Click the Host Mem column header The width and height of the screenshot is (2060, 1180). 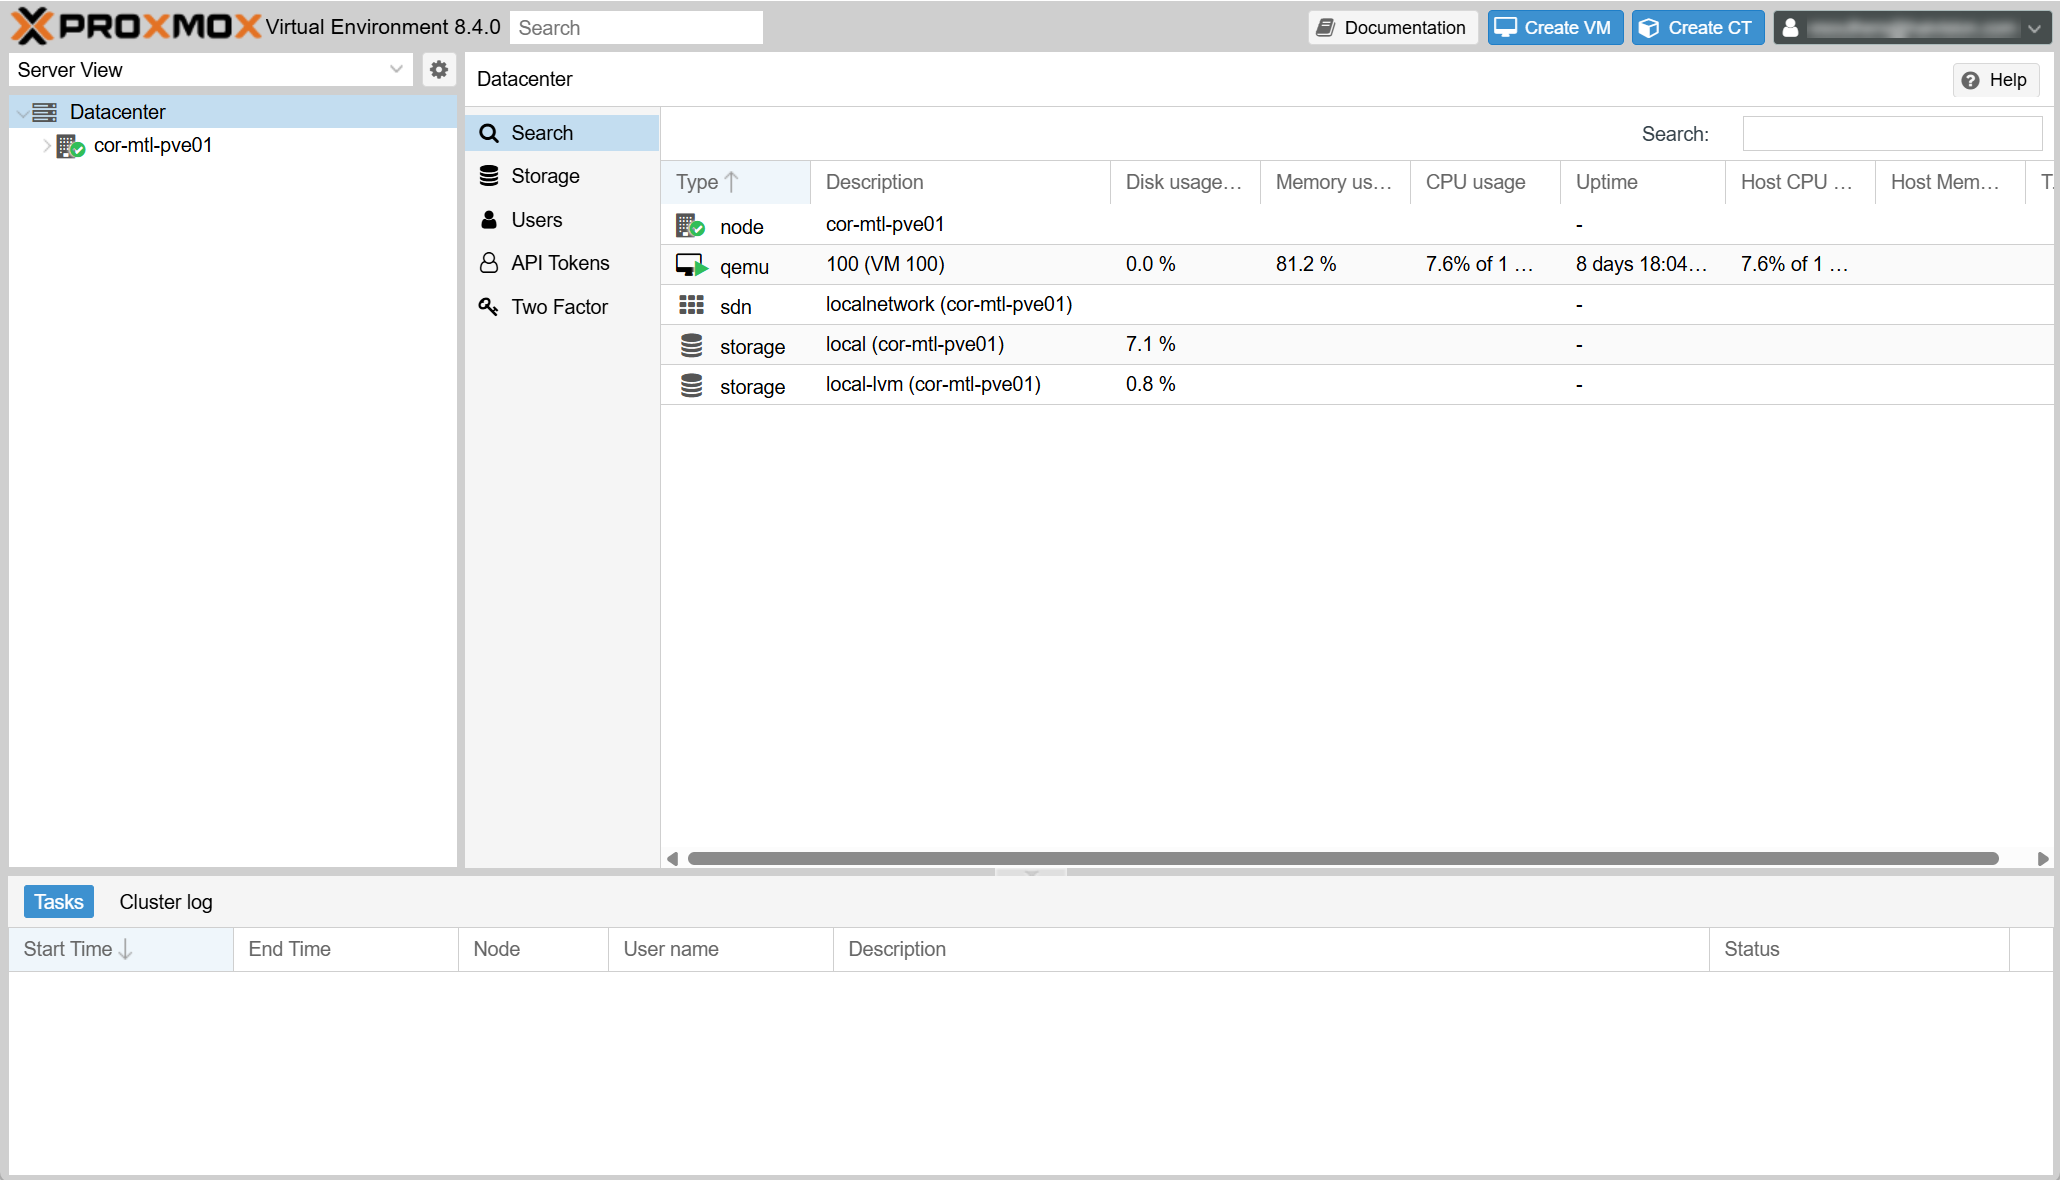[x=1950, y=182]
